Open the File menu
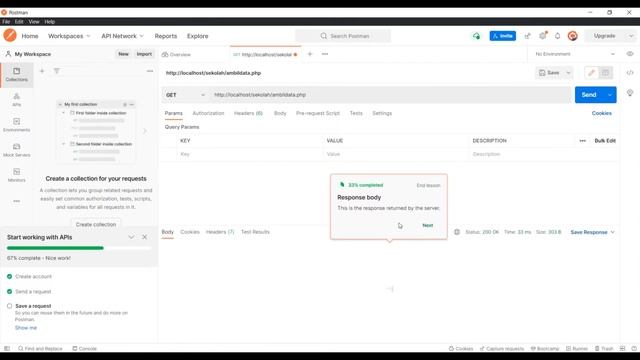640x360 pixels. click(6, 22)
